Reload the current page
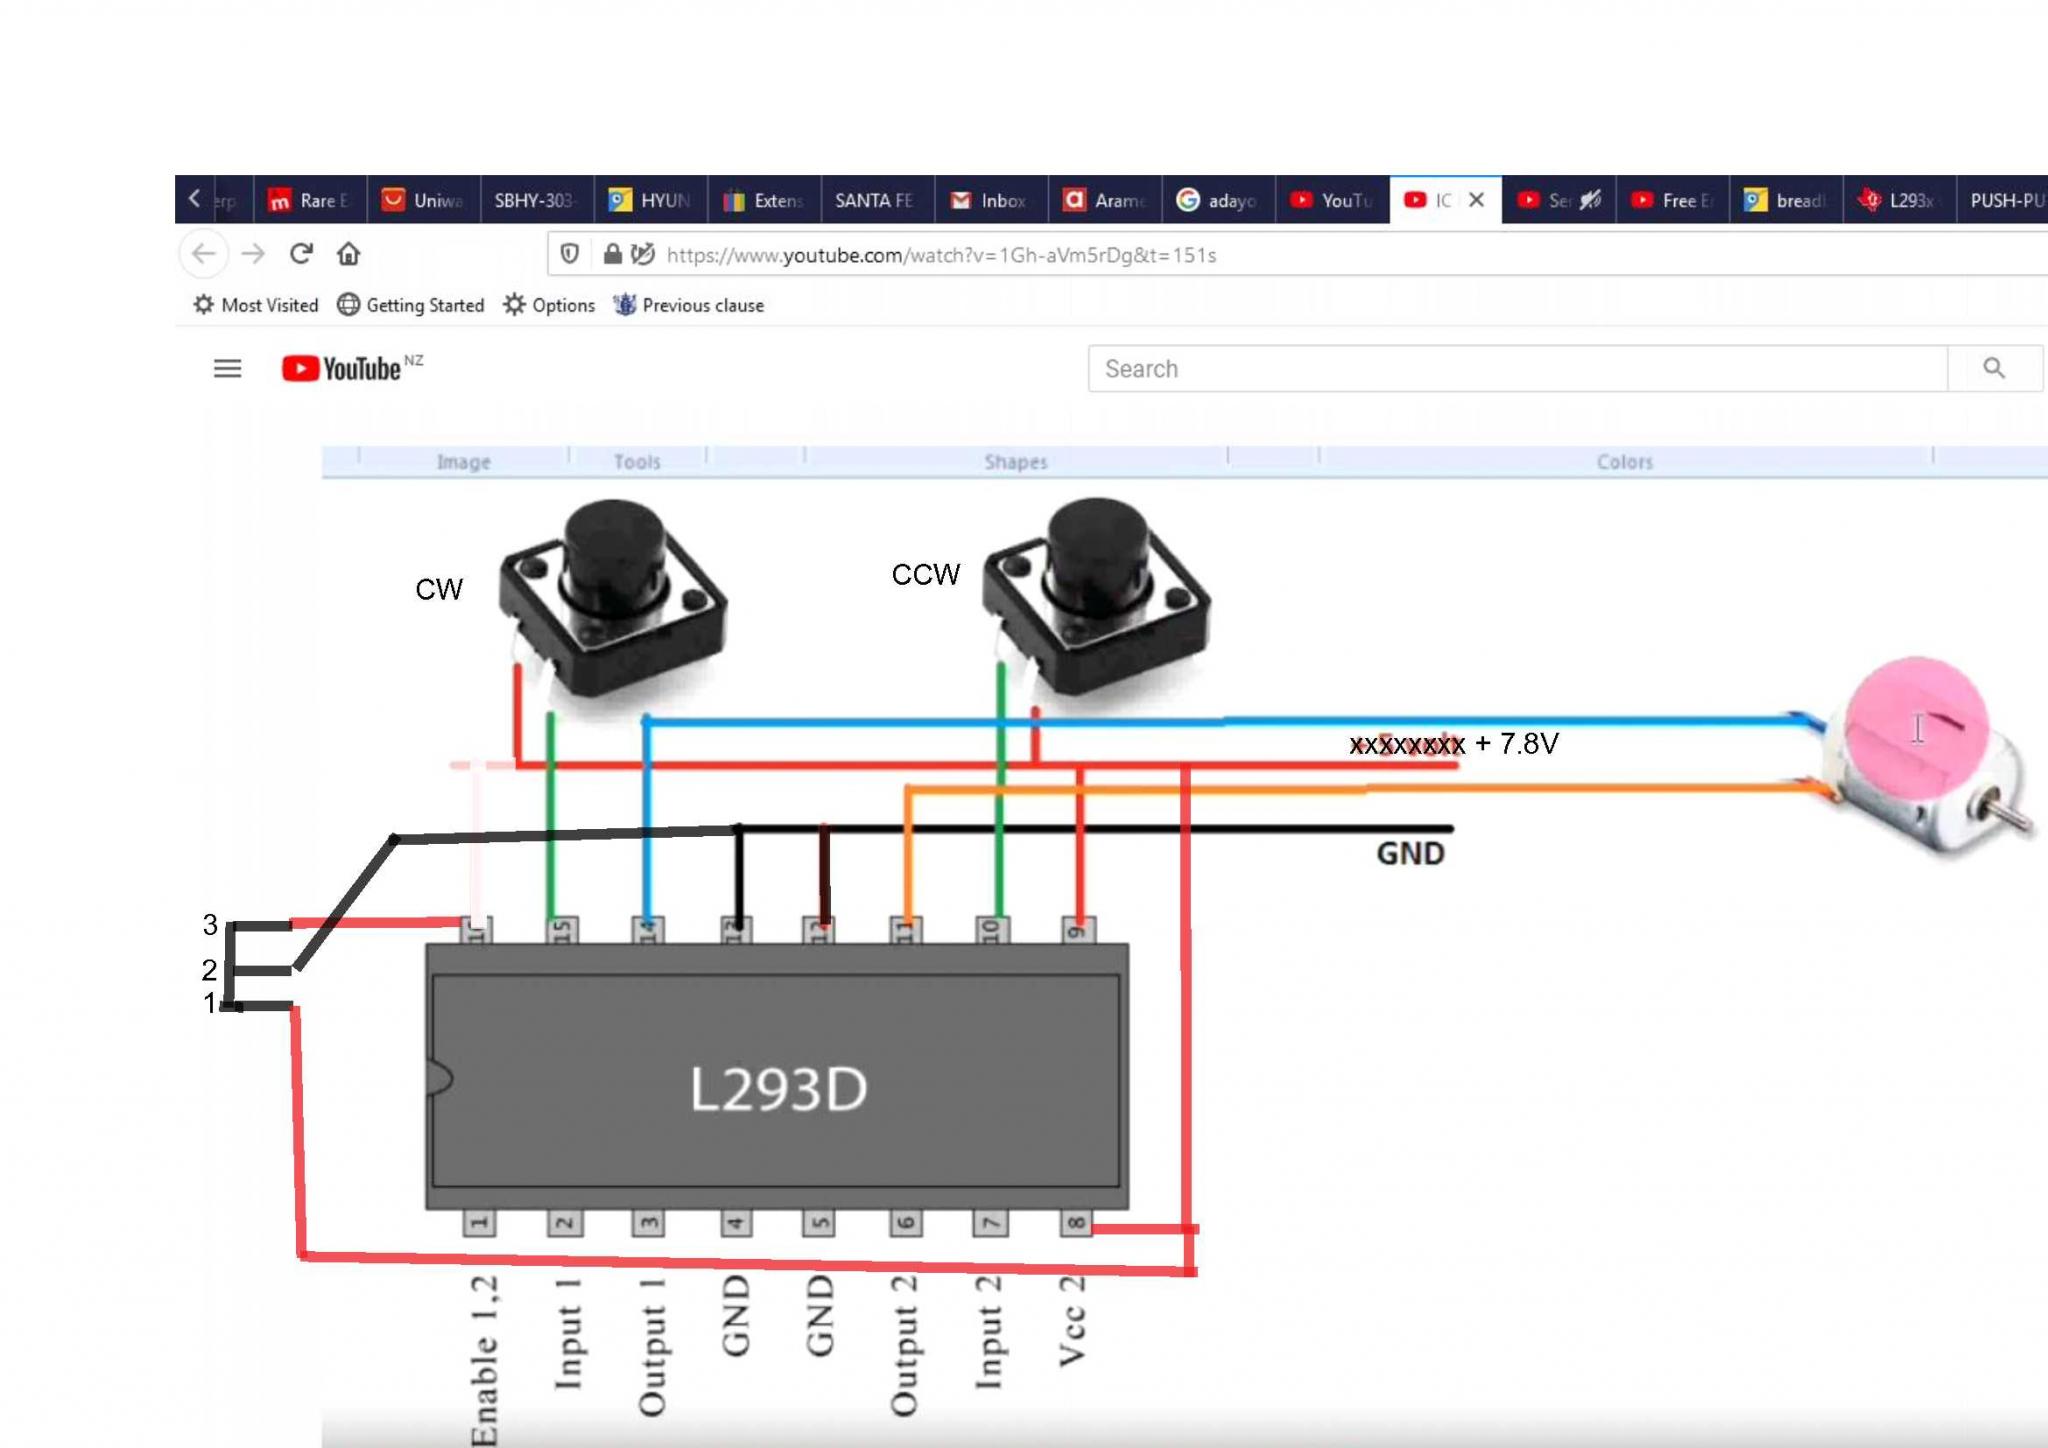This screenshot has width=2048, height=1448. tap(301, 254)
